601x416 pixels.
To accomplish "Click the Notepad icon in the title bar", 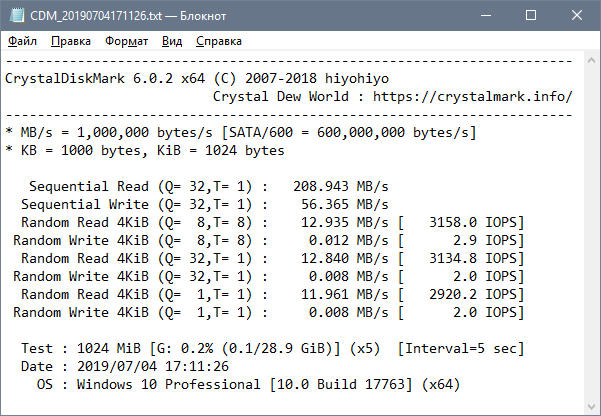I will pos(17,15).
